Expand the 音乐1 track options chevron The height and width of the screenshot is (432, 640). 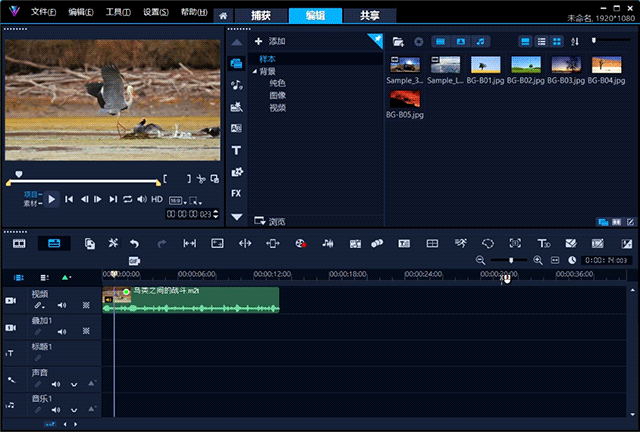tap(74, 410)
